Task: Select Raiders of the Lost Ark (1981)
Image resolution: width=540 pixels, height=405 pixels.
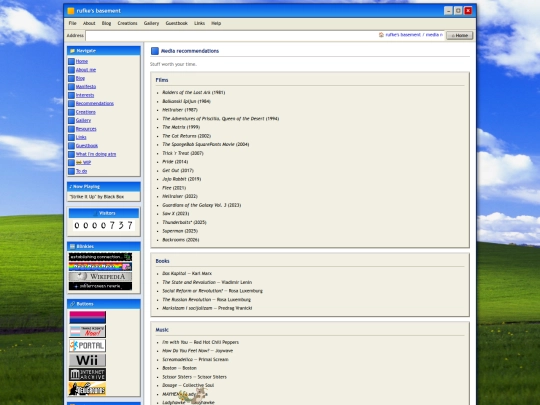Action: tap(194, 93)
